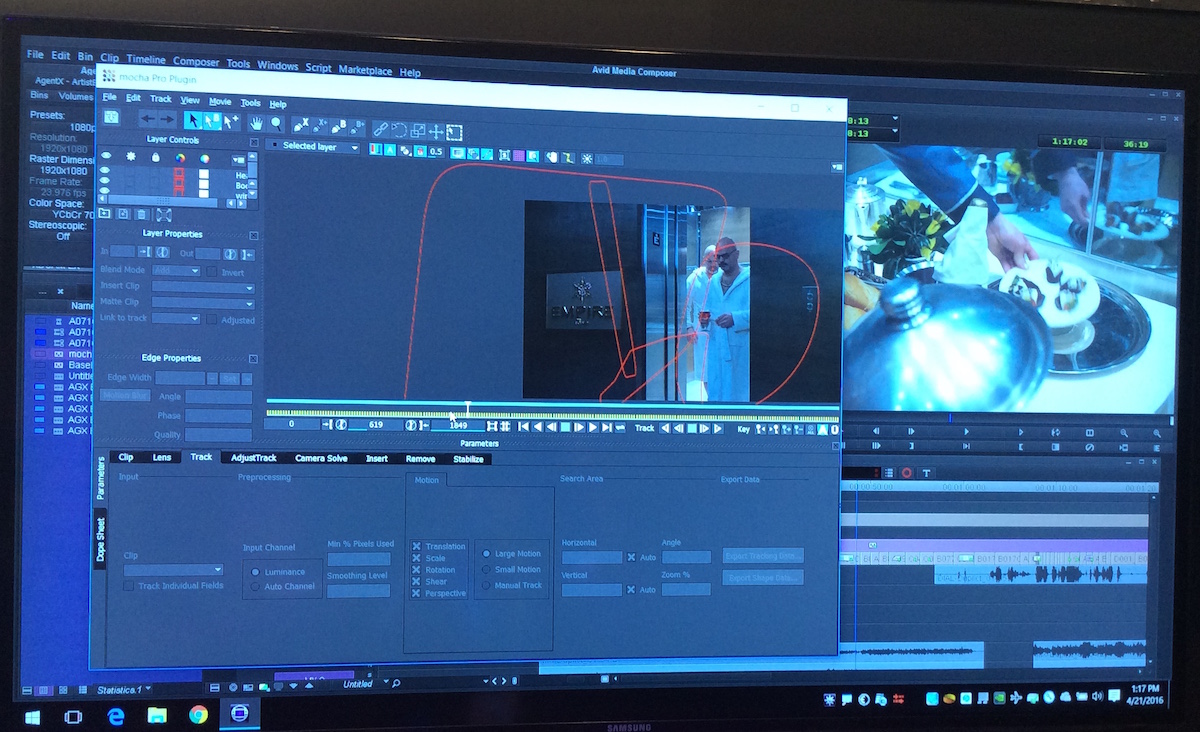Open the Avid Script menu
Screen dimensions: 1200x732
pos(318,68)
